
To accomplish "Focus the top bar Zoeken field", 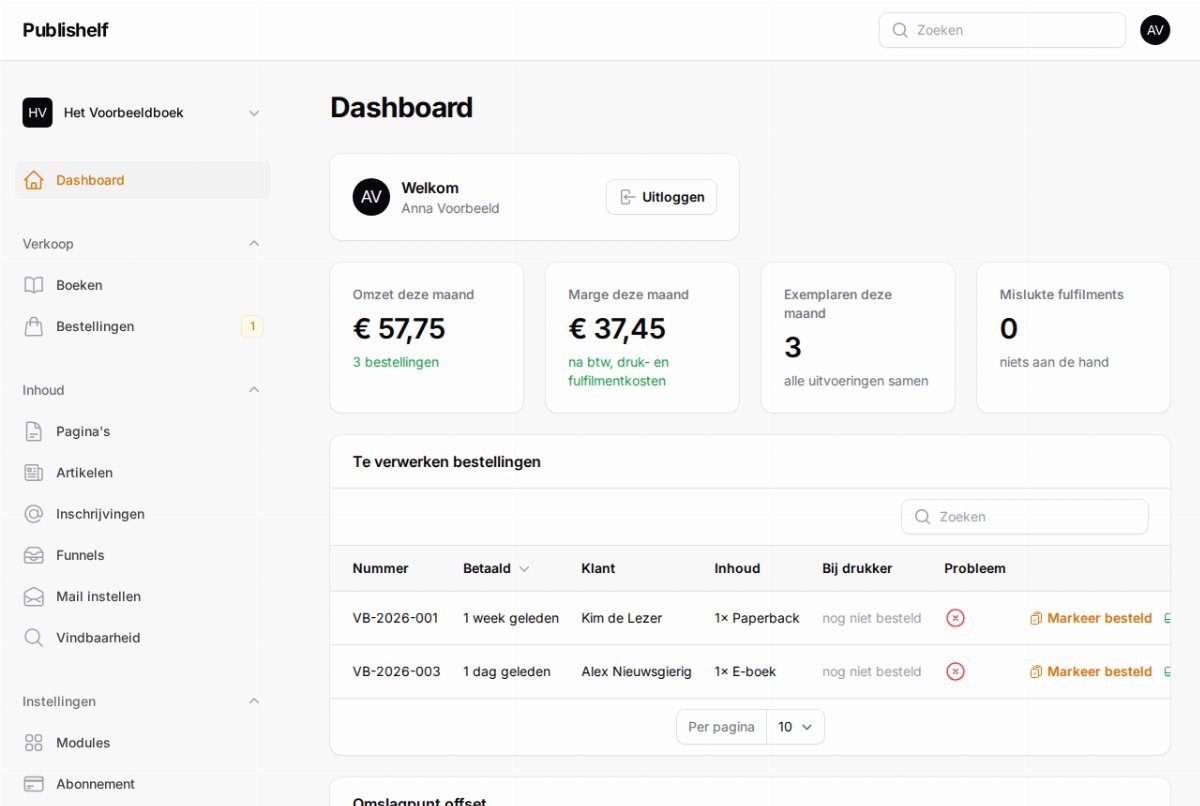I will [x=1002, y=30].
